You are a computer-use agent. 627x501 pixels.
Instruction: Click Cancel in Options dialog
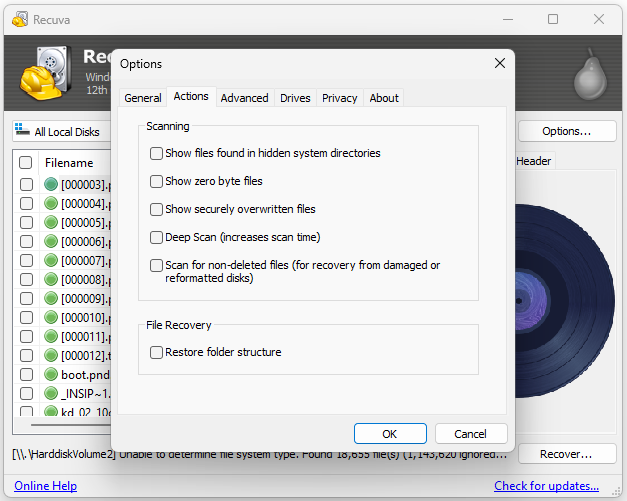471,434
